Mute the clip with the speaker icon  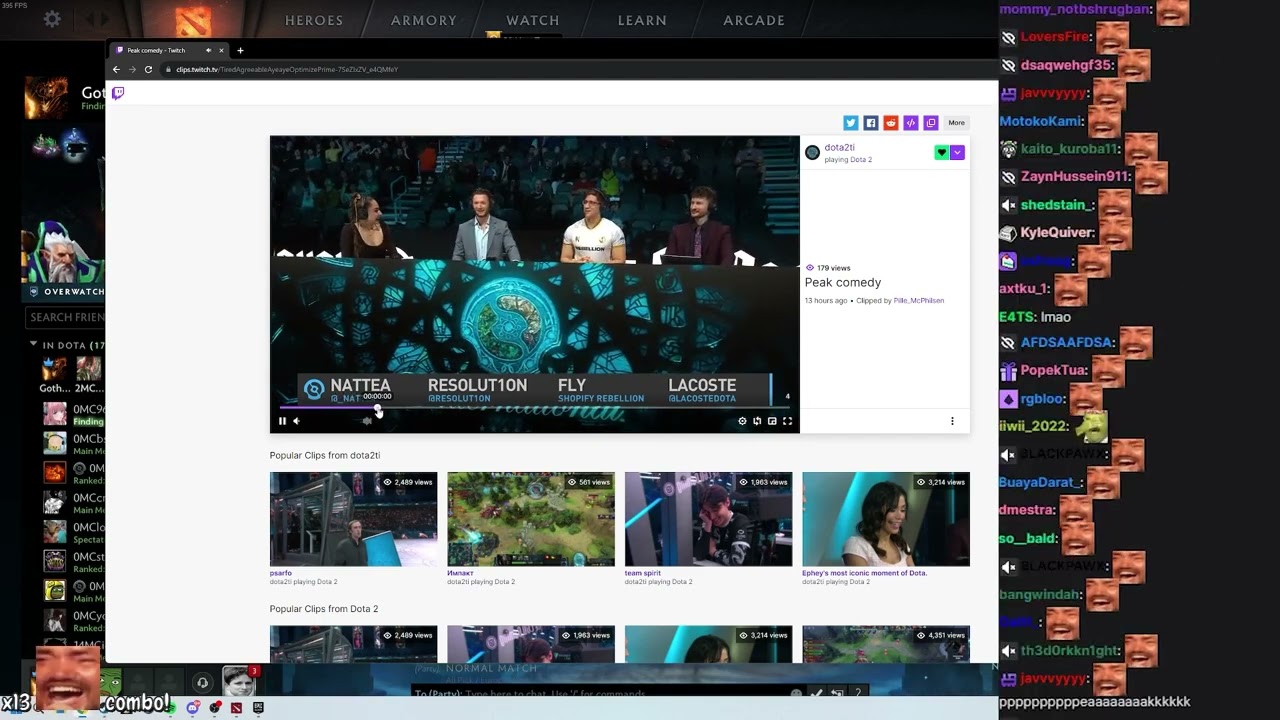296,421
